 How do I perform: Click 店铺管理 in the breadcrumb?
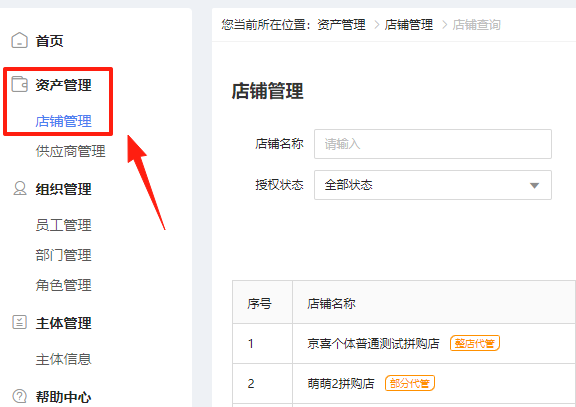coord(409,25)
